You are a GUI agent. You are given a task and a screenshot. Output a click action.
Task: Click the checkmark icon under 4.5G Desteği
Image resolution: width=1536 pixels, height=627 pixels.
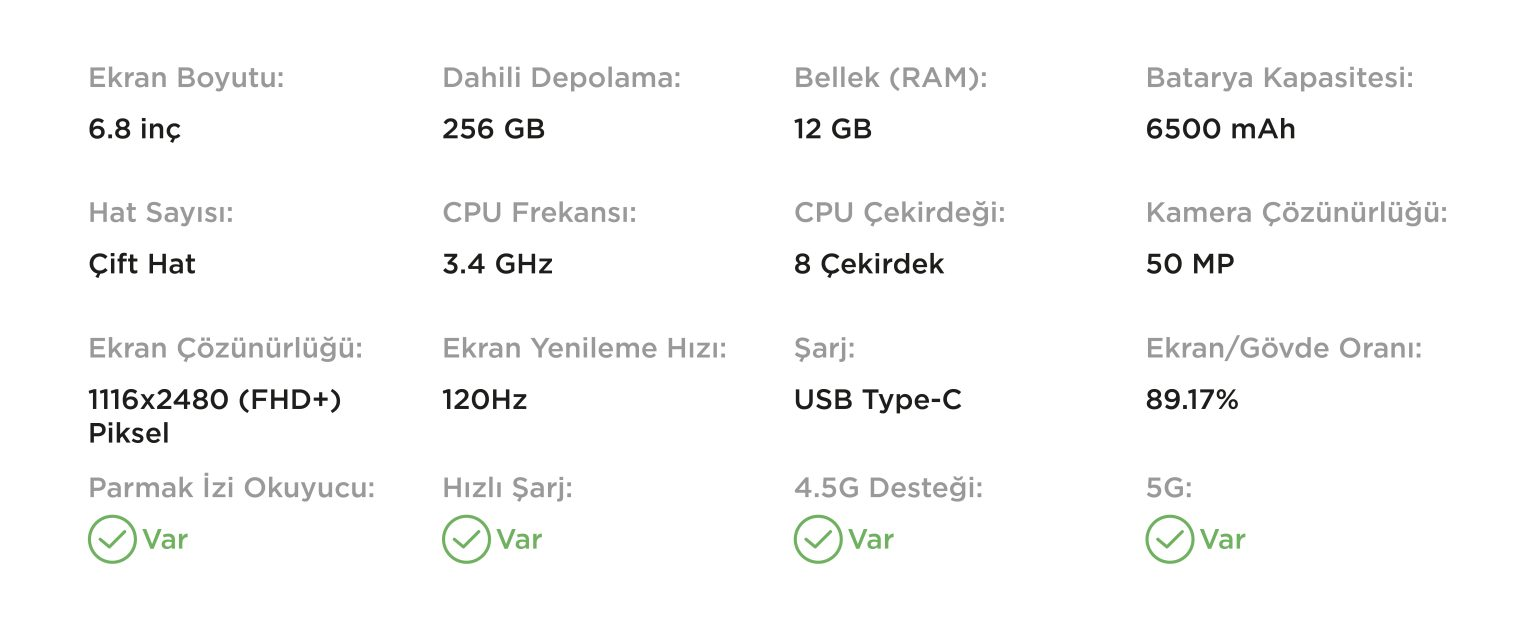(x=818, y=540)
